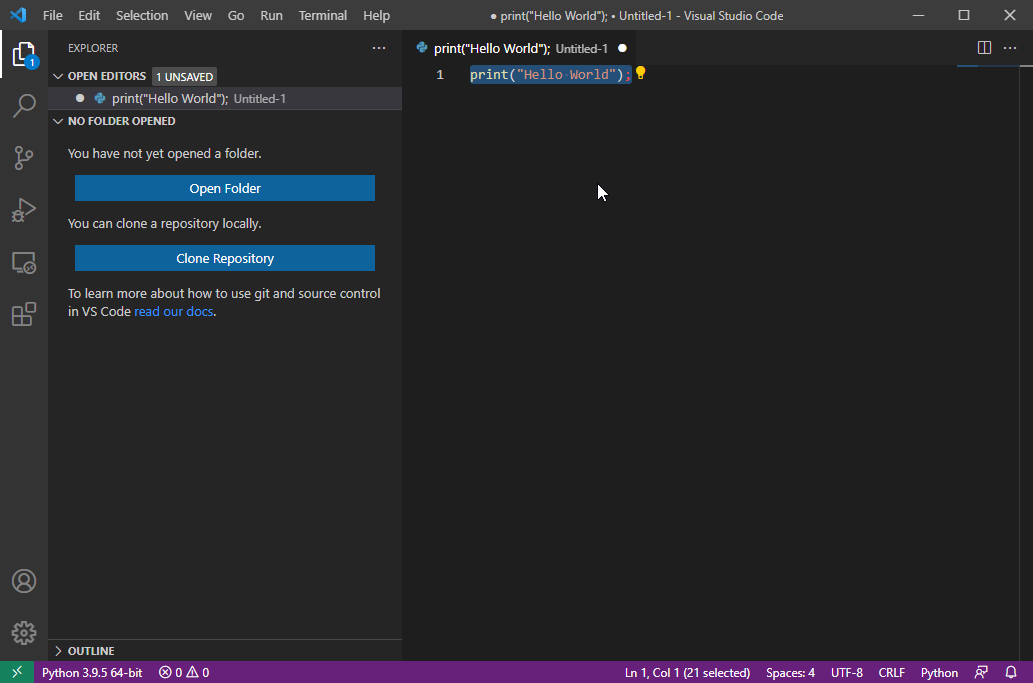Viewport: 1033px width, 683px height.
Task: Click the green remote window indicator
Action: coord(17,672)
